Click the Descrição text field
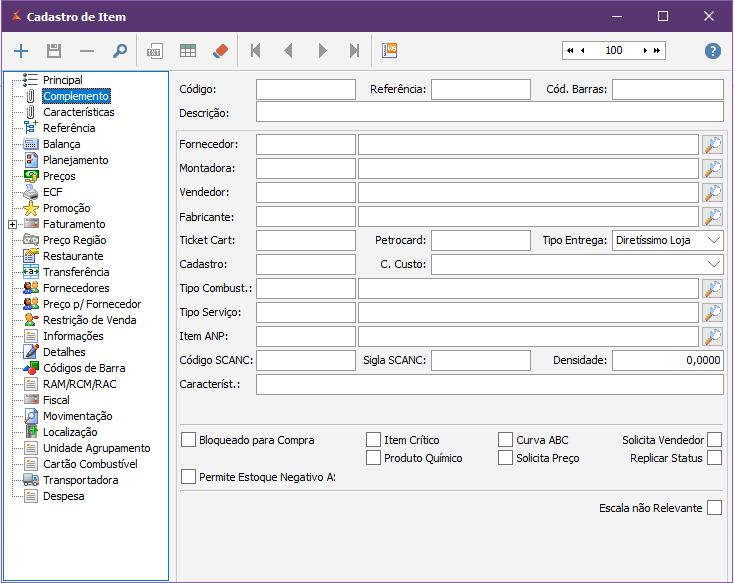The height and width of the screenshot is (583, 734). [489, 113]
